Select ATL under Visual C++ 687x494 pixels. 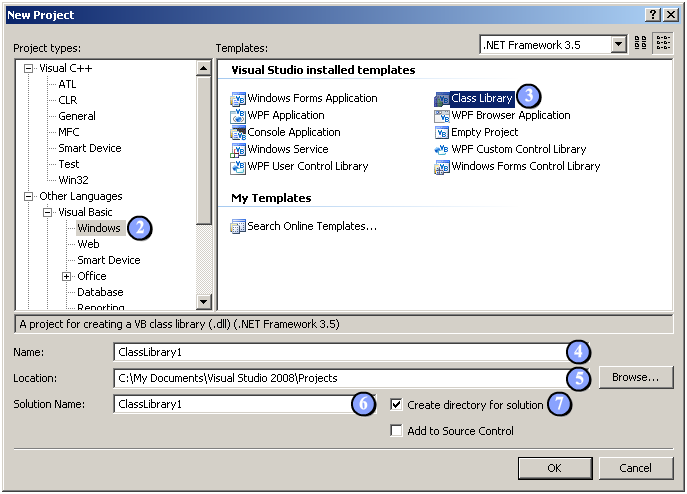click(67, 84)
